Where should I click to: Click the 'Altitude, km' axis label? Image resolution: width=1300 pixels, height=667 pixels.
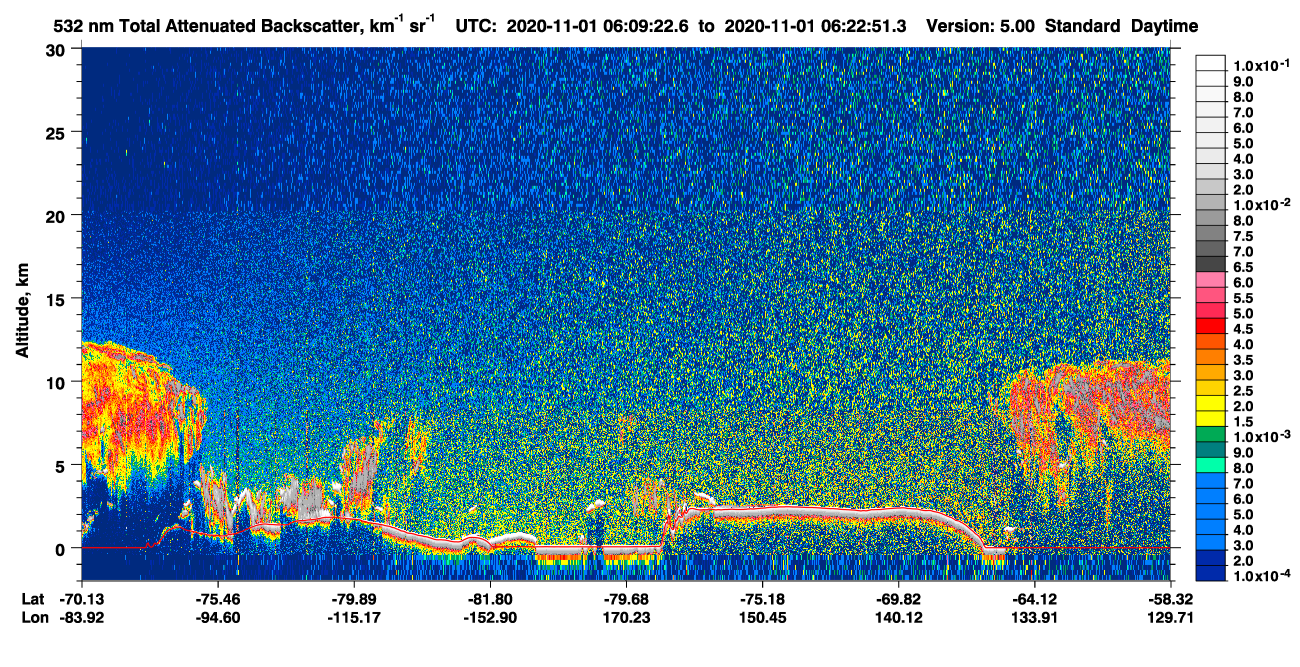click(x=22, y=313)
